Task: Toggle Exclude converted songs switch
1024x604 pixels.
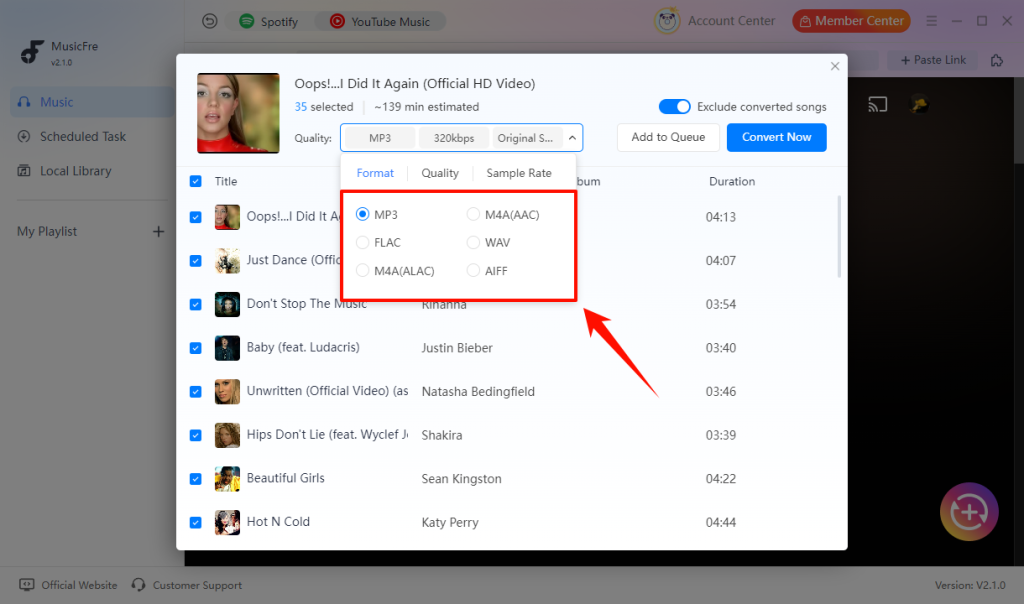Action: 674,106
